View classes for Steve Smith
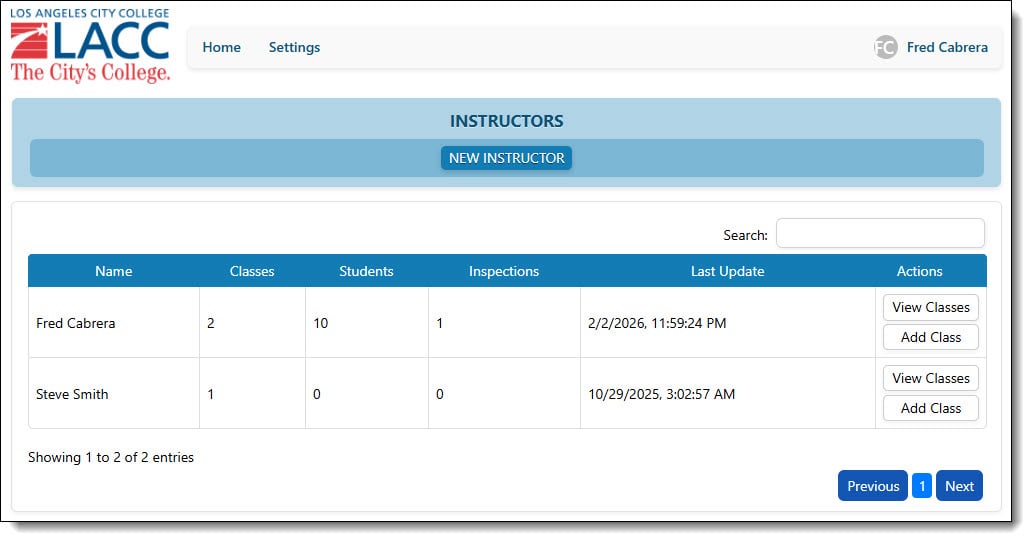This screenshot has width=1032, height=542. click(x=930, y=378)
